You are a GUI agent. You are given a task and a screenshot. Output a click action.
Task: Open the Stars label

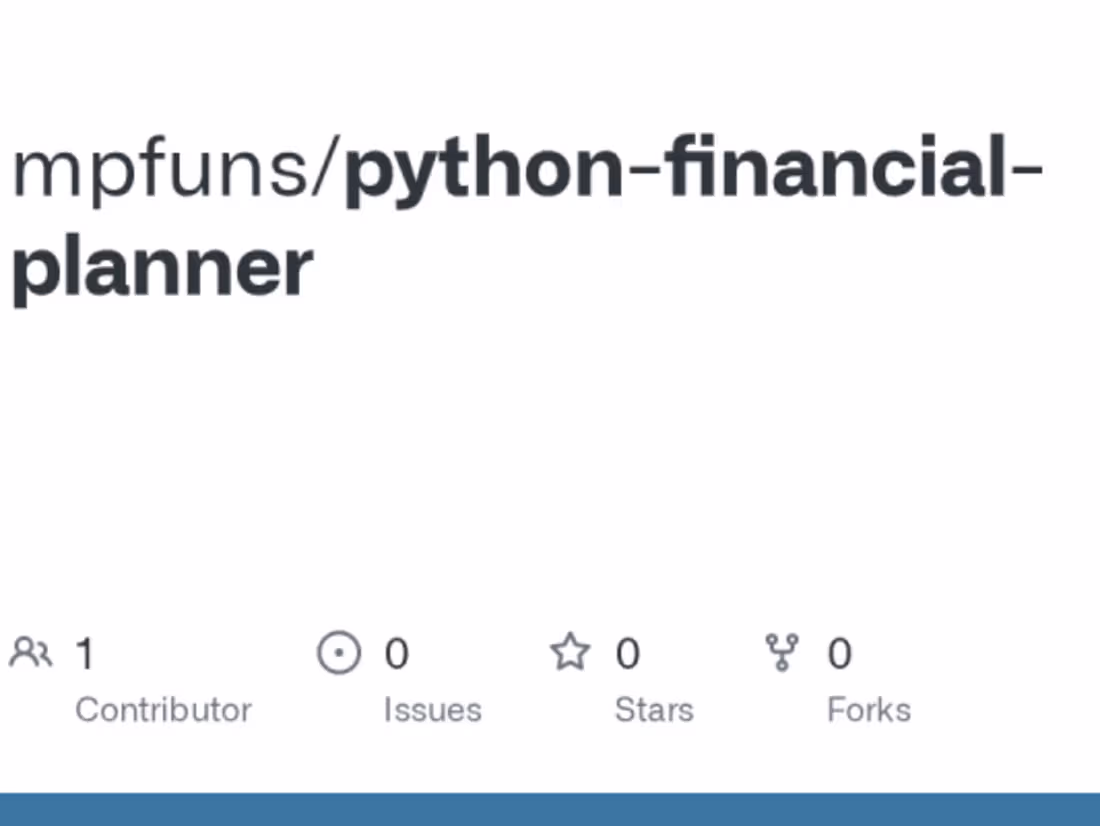(654, 710)
